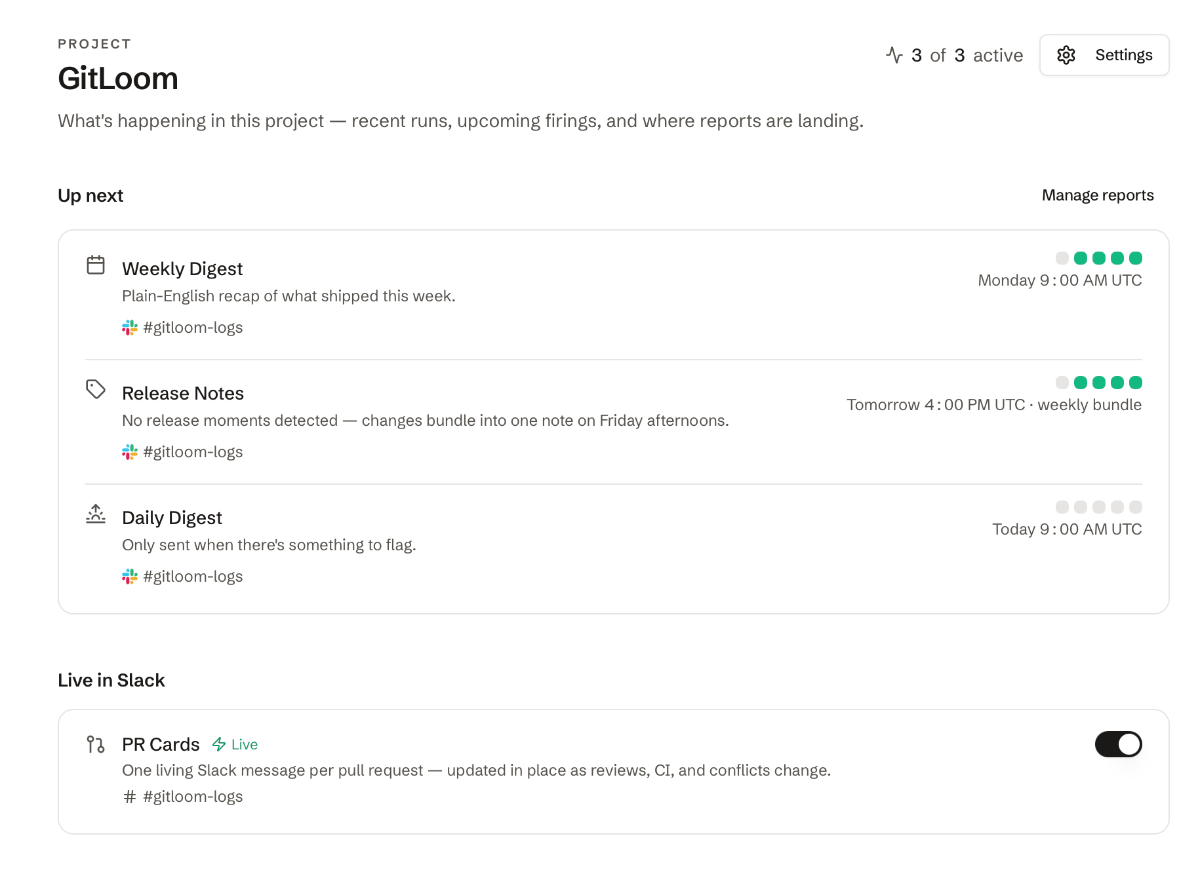Image resolution: width=1200 pixels, height=887 pixels.
Task: Click the calendar icon beside Weekly Digest
Action: pyautogui.click(x=96, y=265)
